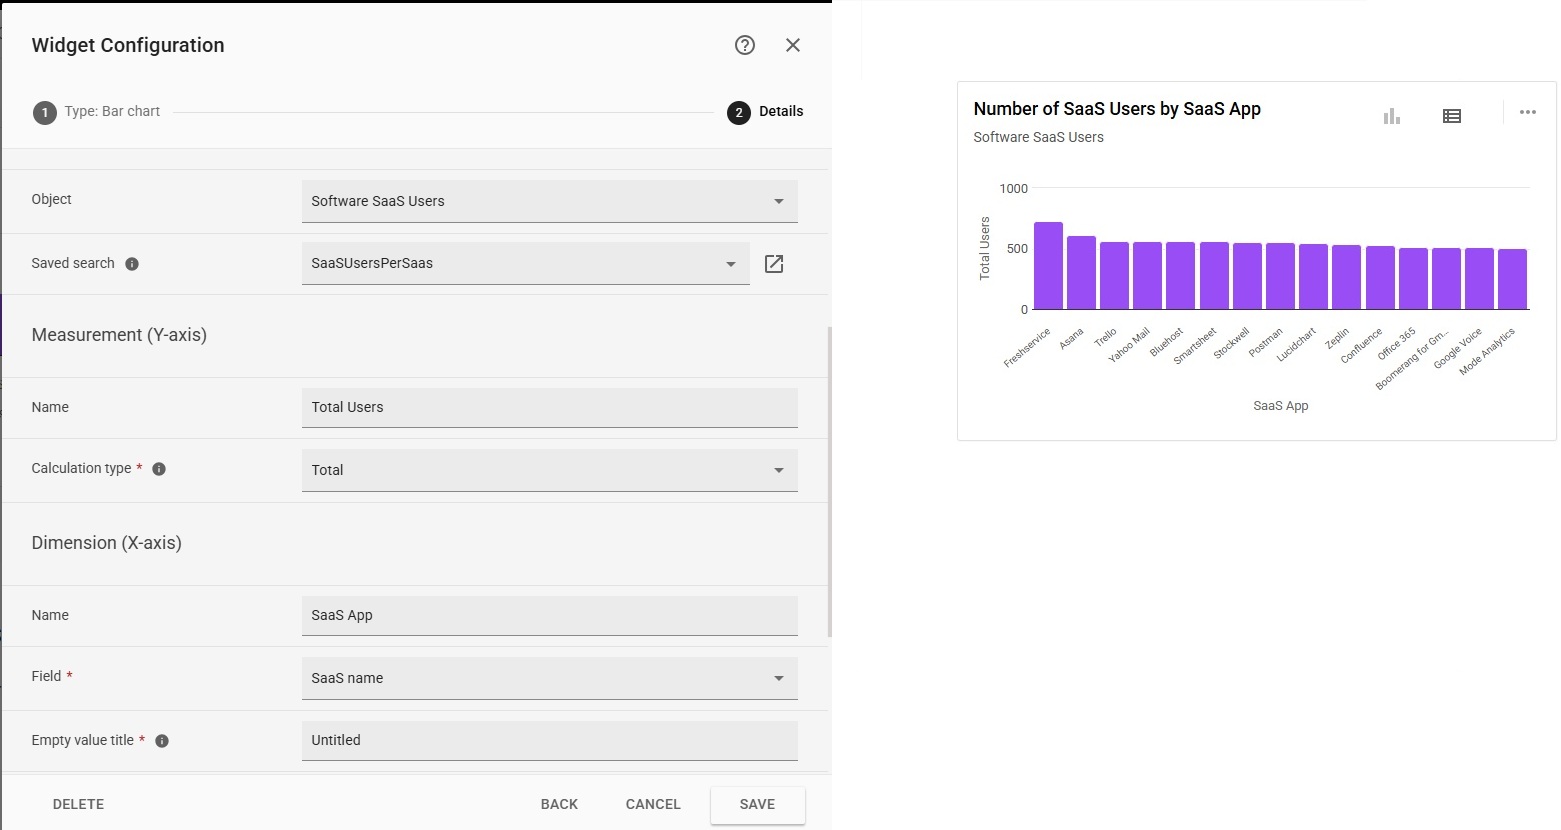Edit the X-axis Name field SaaS App
This screenshot has height=830, width=1561.
point(550,615)
